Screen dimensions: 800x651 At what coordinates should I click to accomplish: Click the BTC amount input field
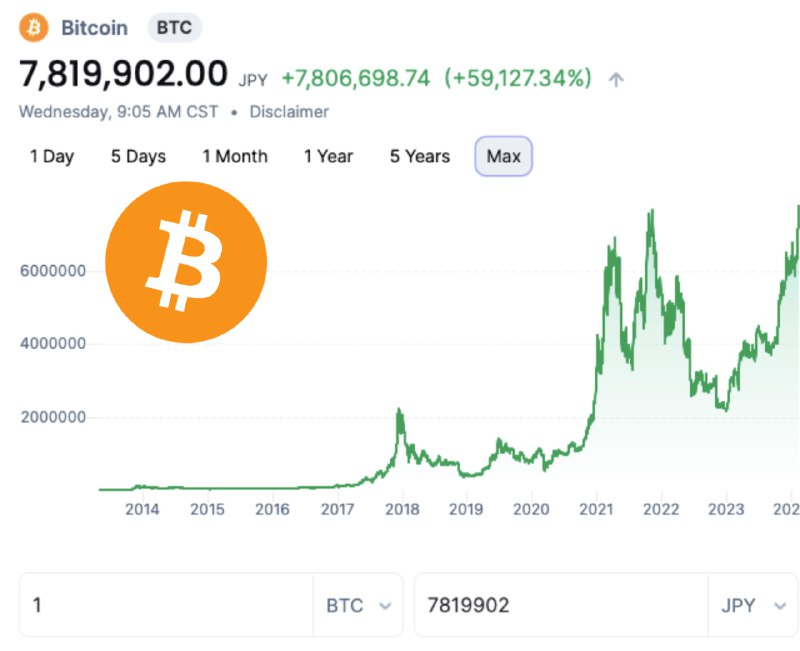pyautogui.click(x=166, y=605)
